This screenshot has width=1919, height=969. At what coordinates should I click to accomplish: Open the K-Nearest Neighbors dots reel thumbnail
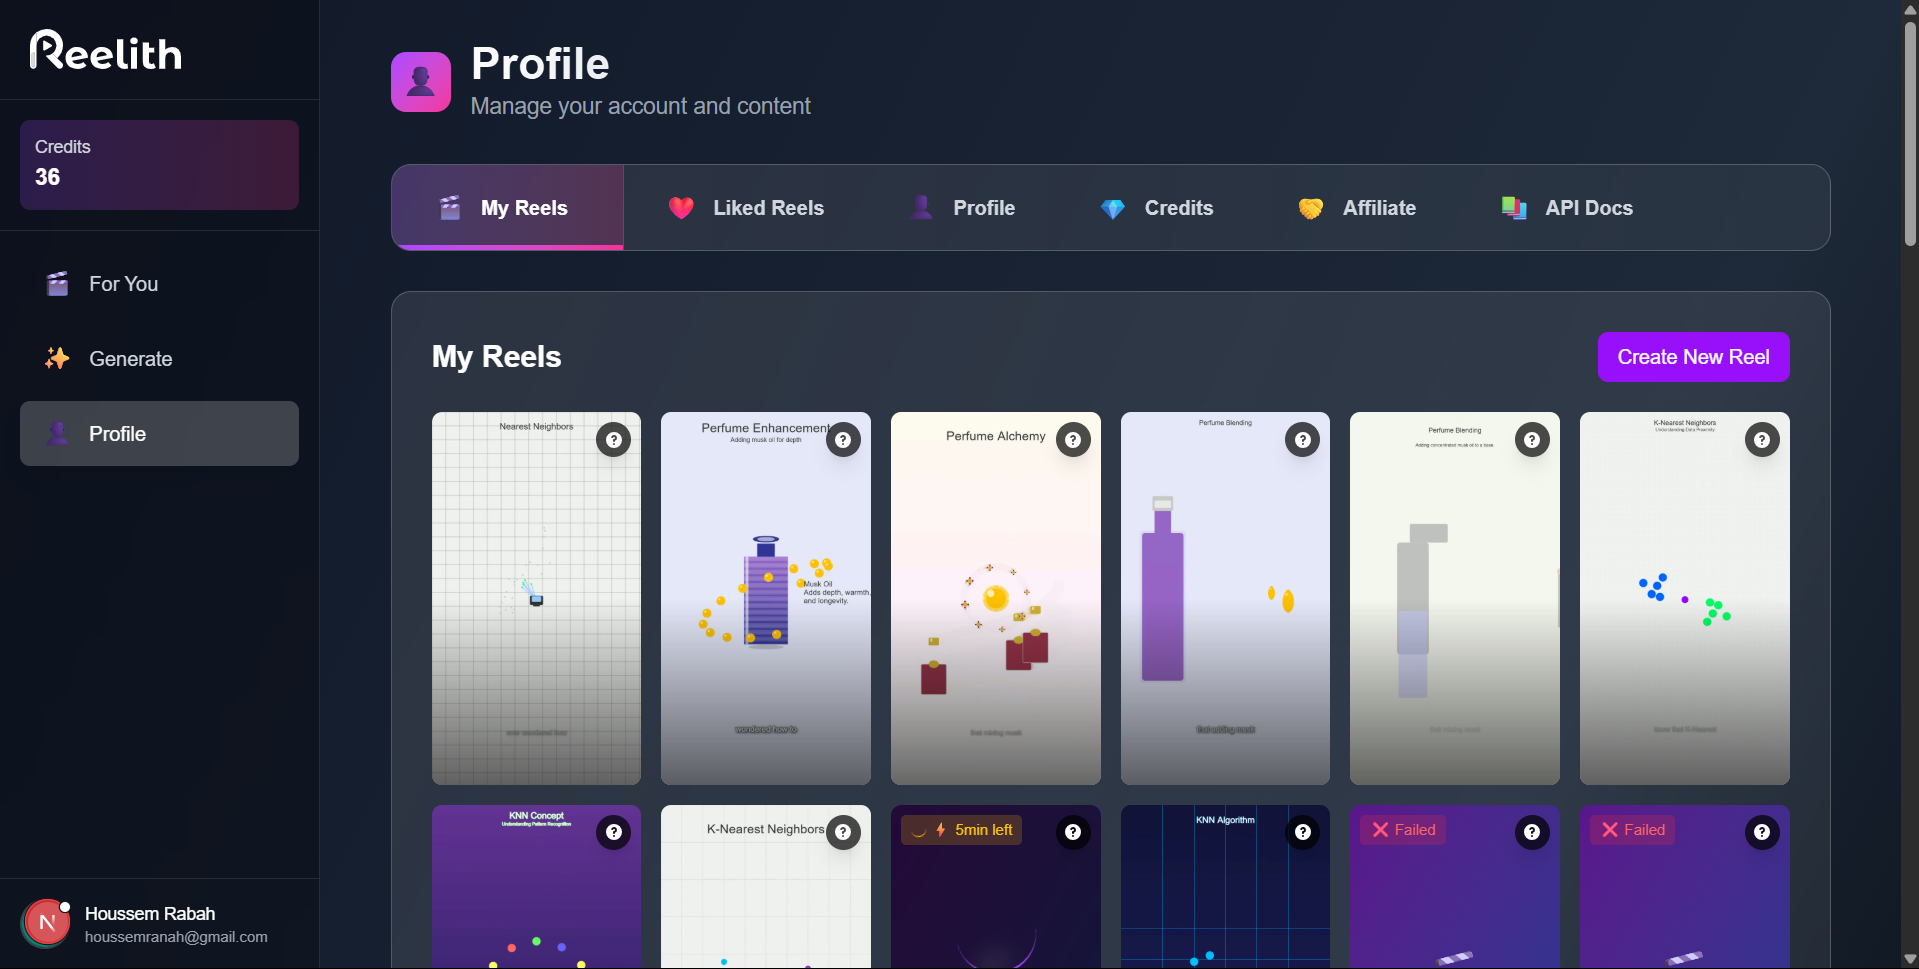click(1684, 598)
